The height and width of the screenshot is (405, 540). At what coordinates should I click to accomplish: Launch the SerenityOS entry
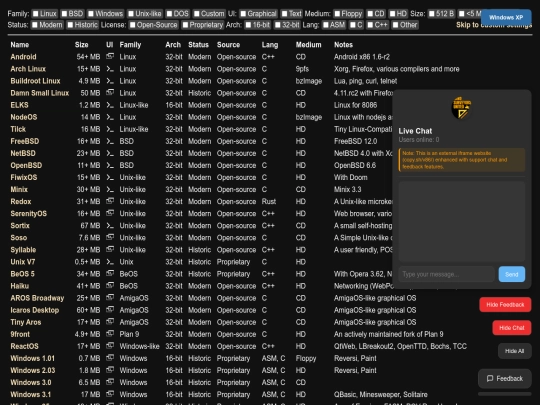coord(29,214)
